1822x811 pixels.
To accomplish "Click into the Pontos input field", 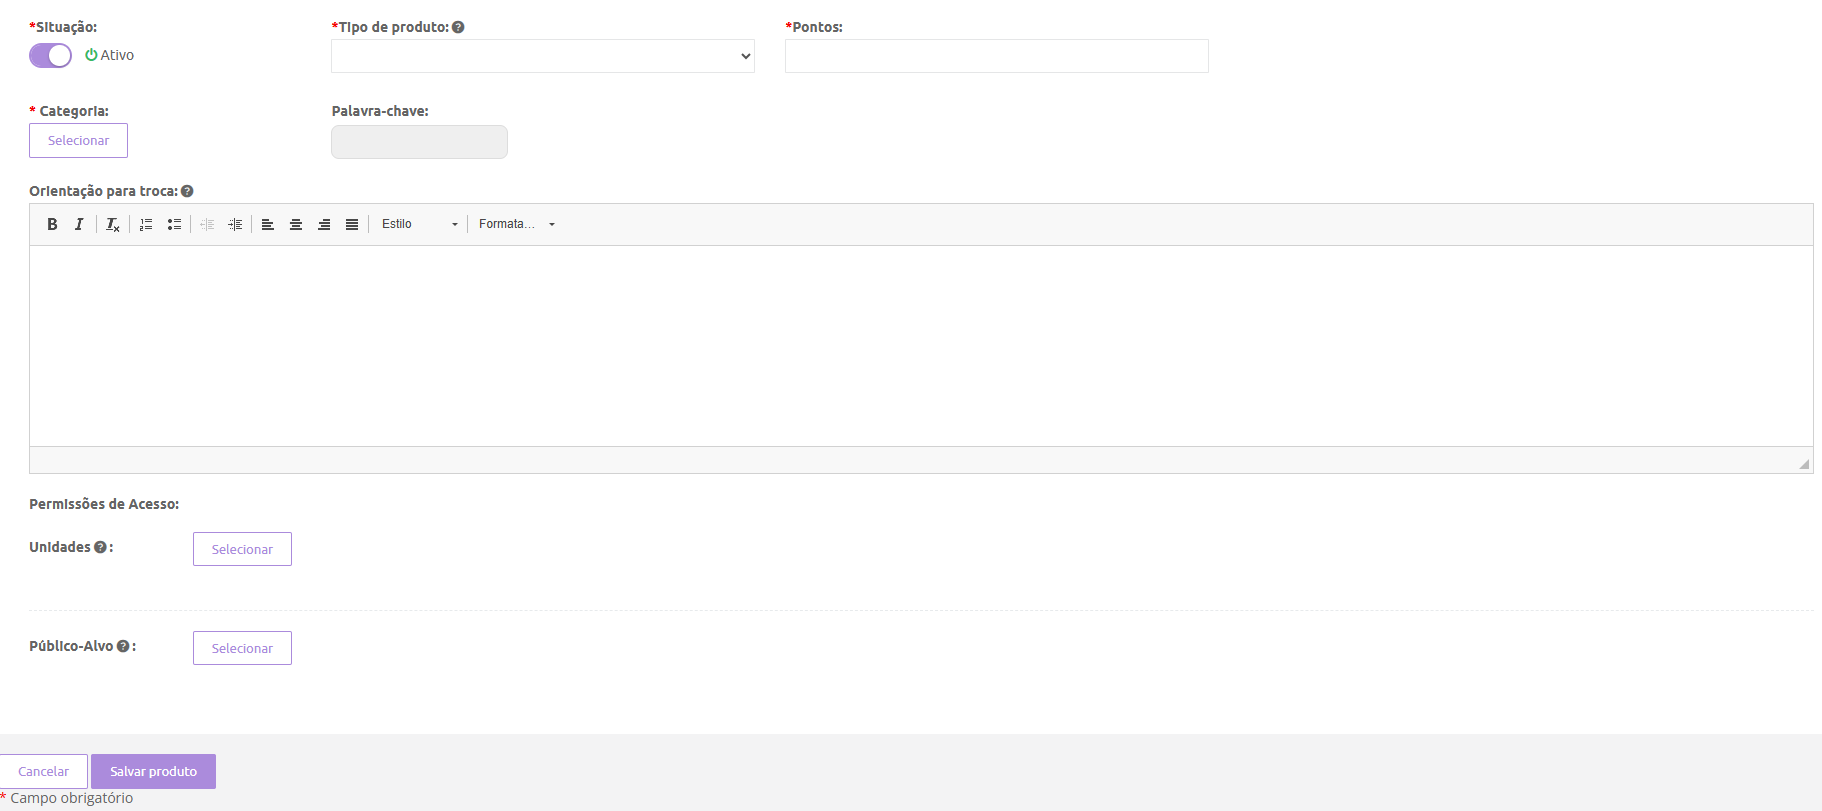I will [996, 56].
